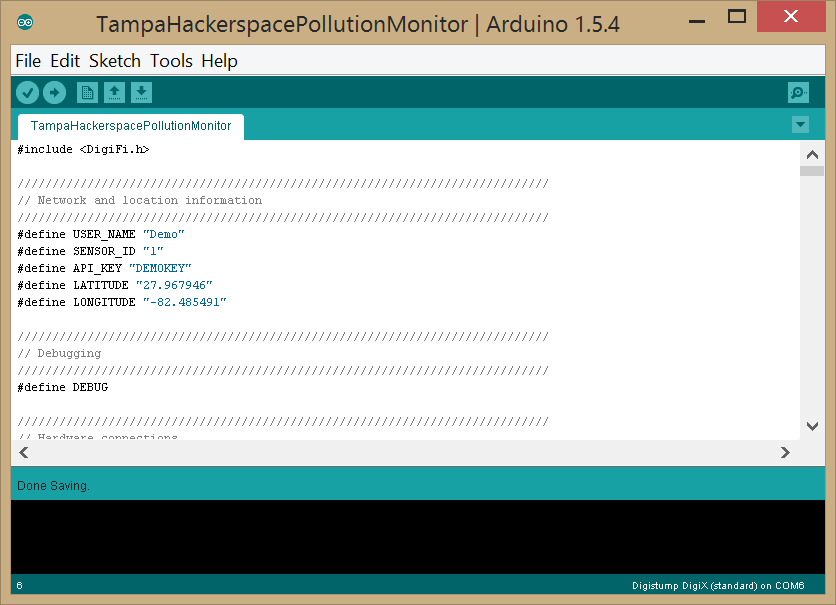
Task: Open the tab options dropdown arrow
Action: pos(800,125)
